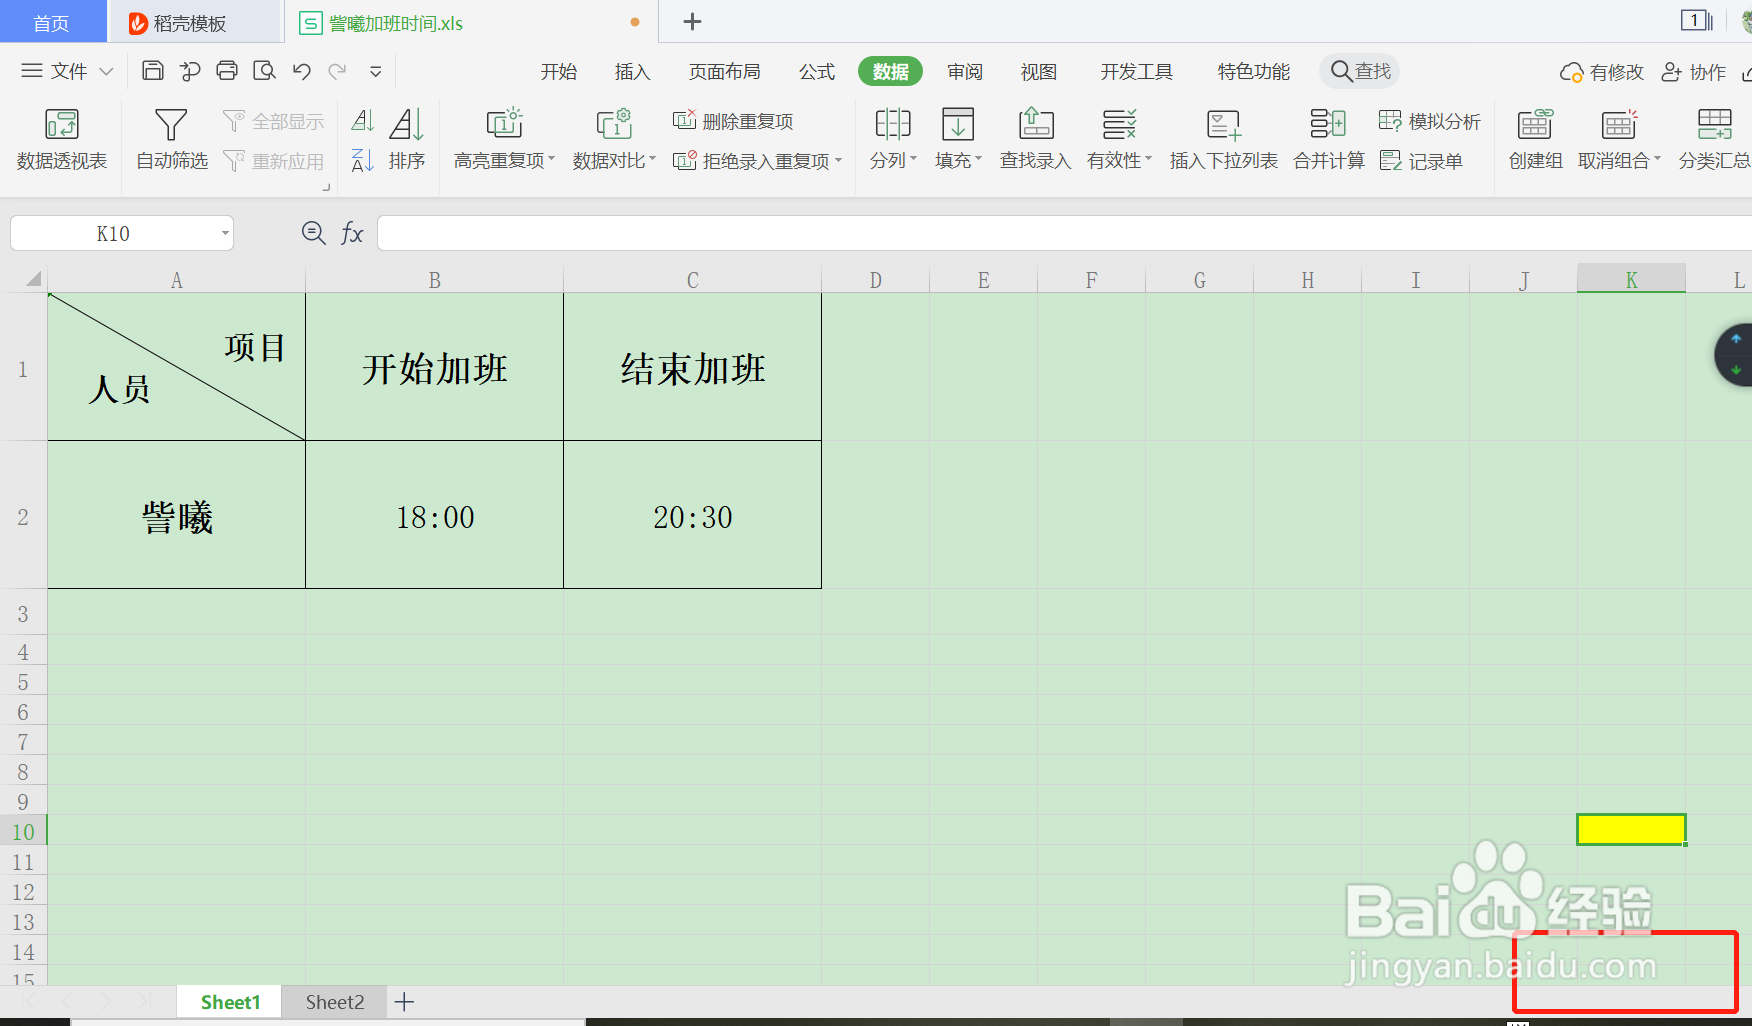
Task: Select cell containing 18:00
Action: pos(434,515)
